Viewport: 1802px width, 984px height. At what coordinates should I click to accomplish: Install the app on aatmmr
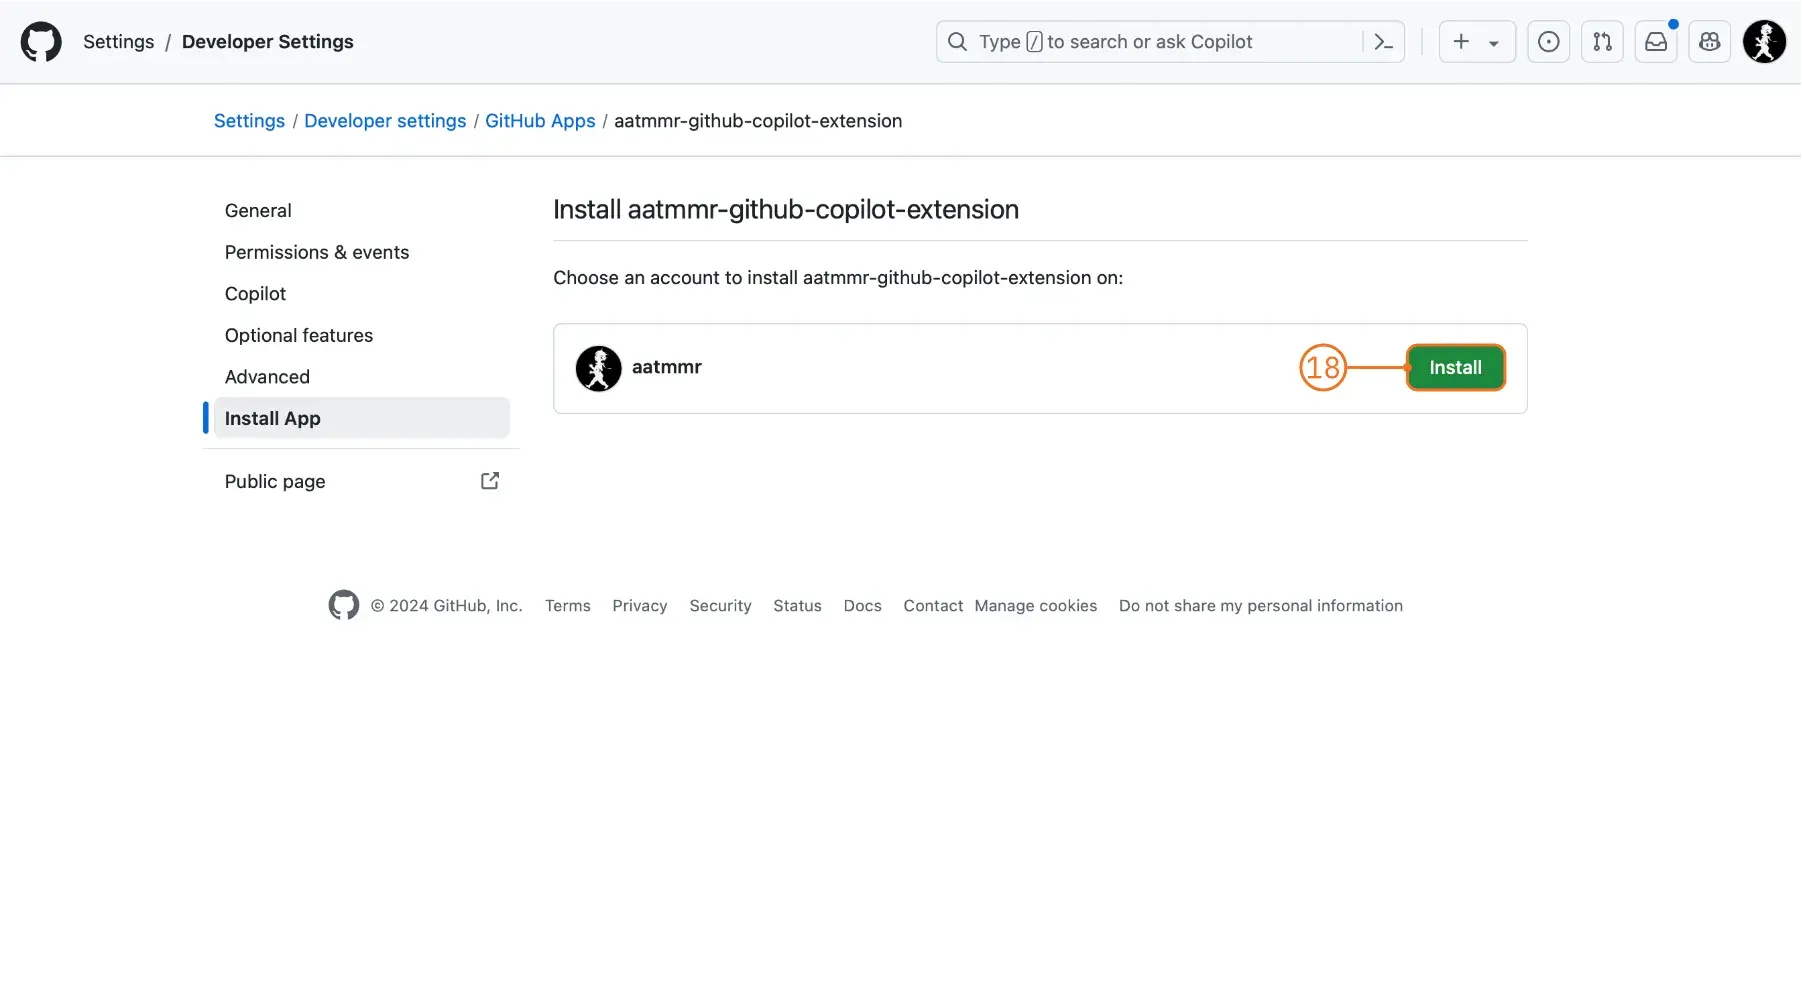pyautogui.click(x=1456, y=368)
